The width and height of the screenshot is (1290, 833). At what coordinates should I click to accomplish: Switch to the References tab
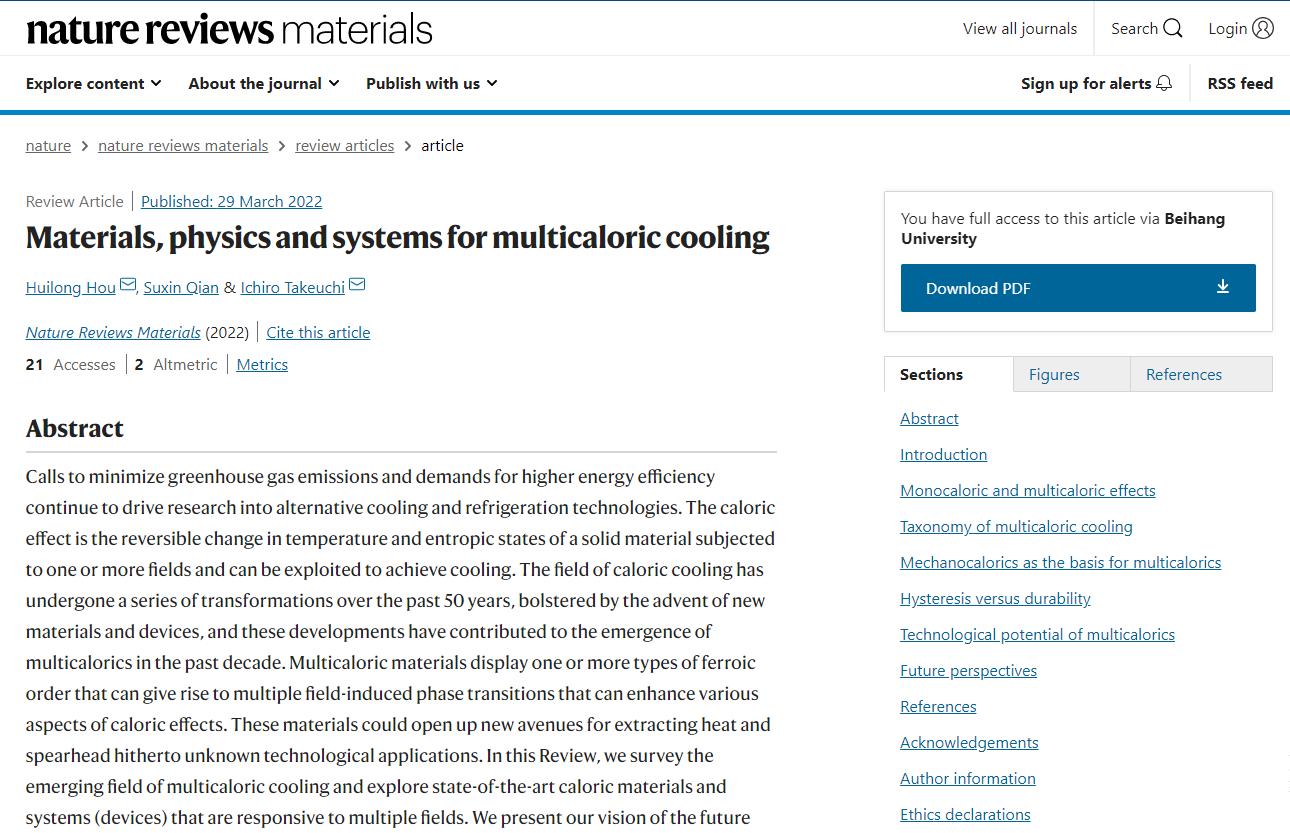tap(1183, 374)
